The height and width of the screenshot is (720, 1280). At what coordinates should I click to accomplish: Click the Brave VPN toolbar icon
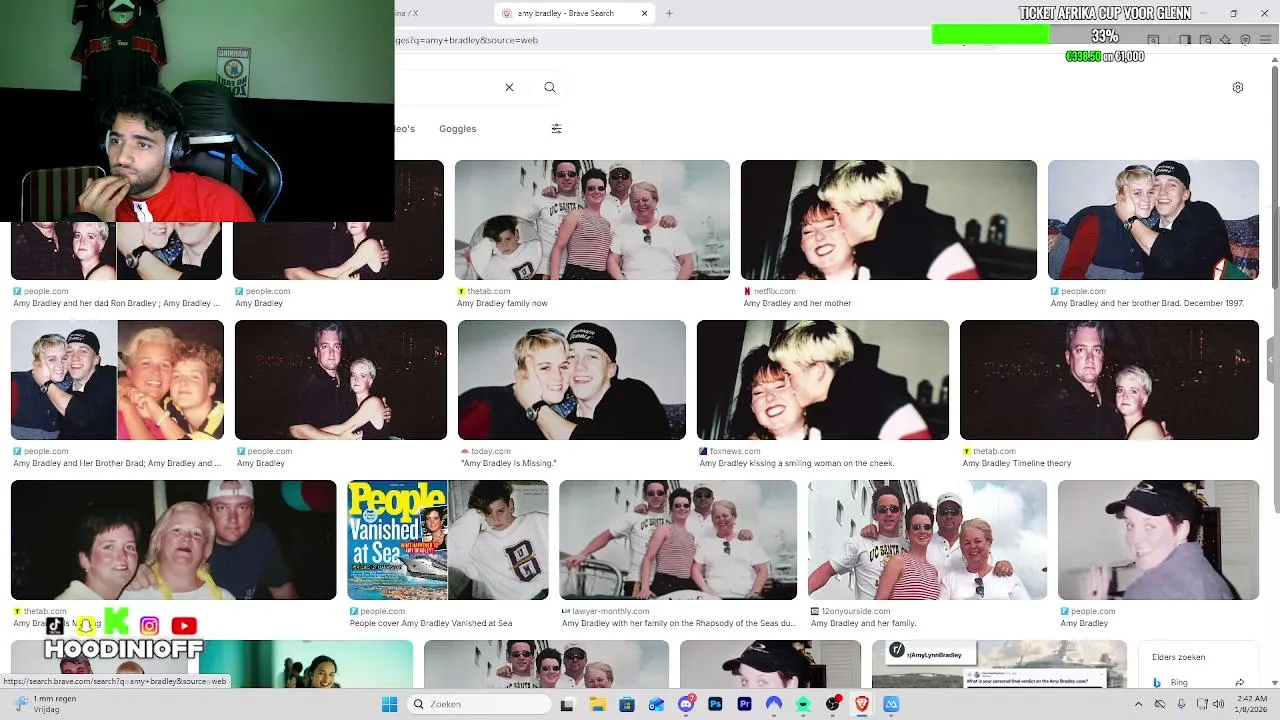point(1245,40)
